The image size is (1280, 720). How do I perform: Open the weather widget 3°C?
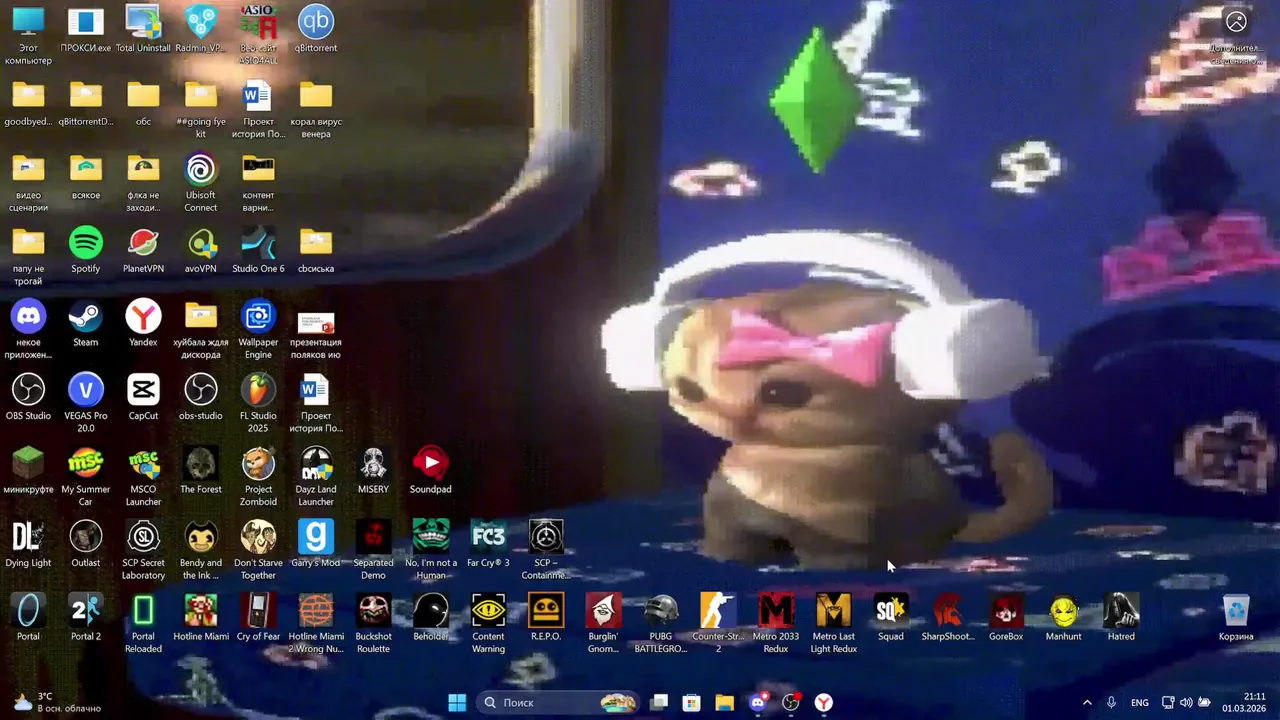coord(58,702)
